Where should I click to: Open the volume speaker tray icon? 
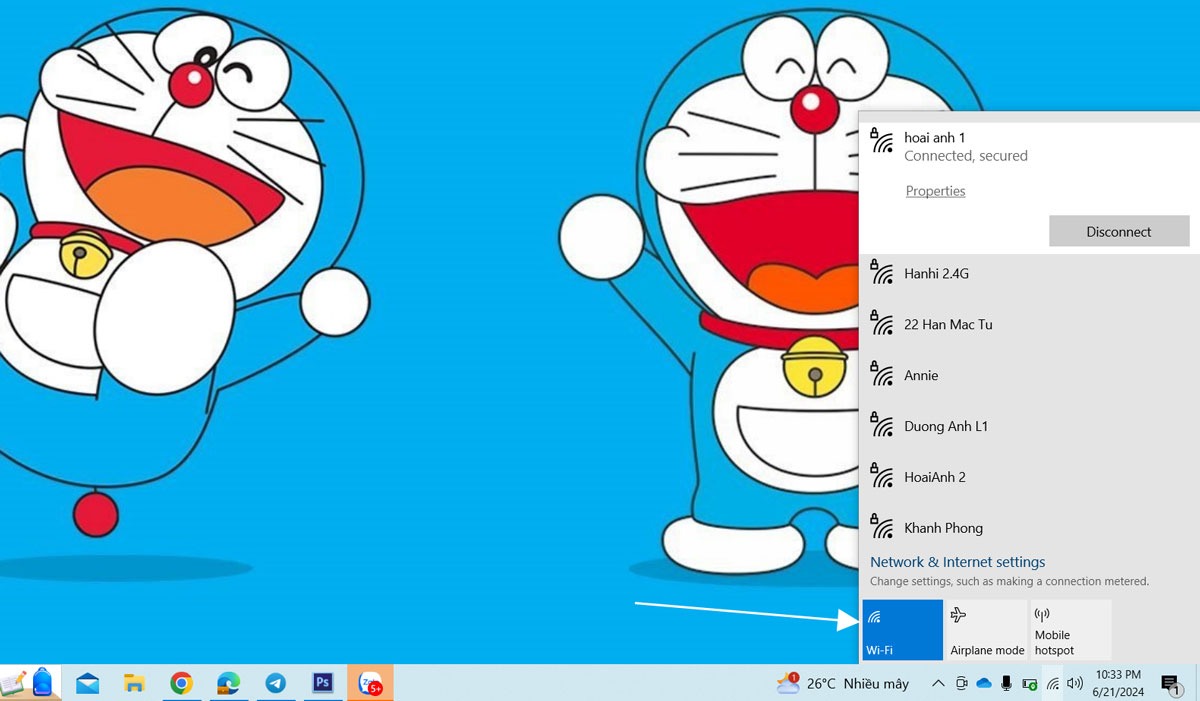click(x=1075, y=684)
